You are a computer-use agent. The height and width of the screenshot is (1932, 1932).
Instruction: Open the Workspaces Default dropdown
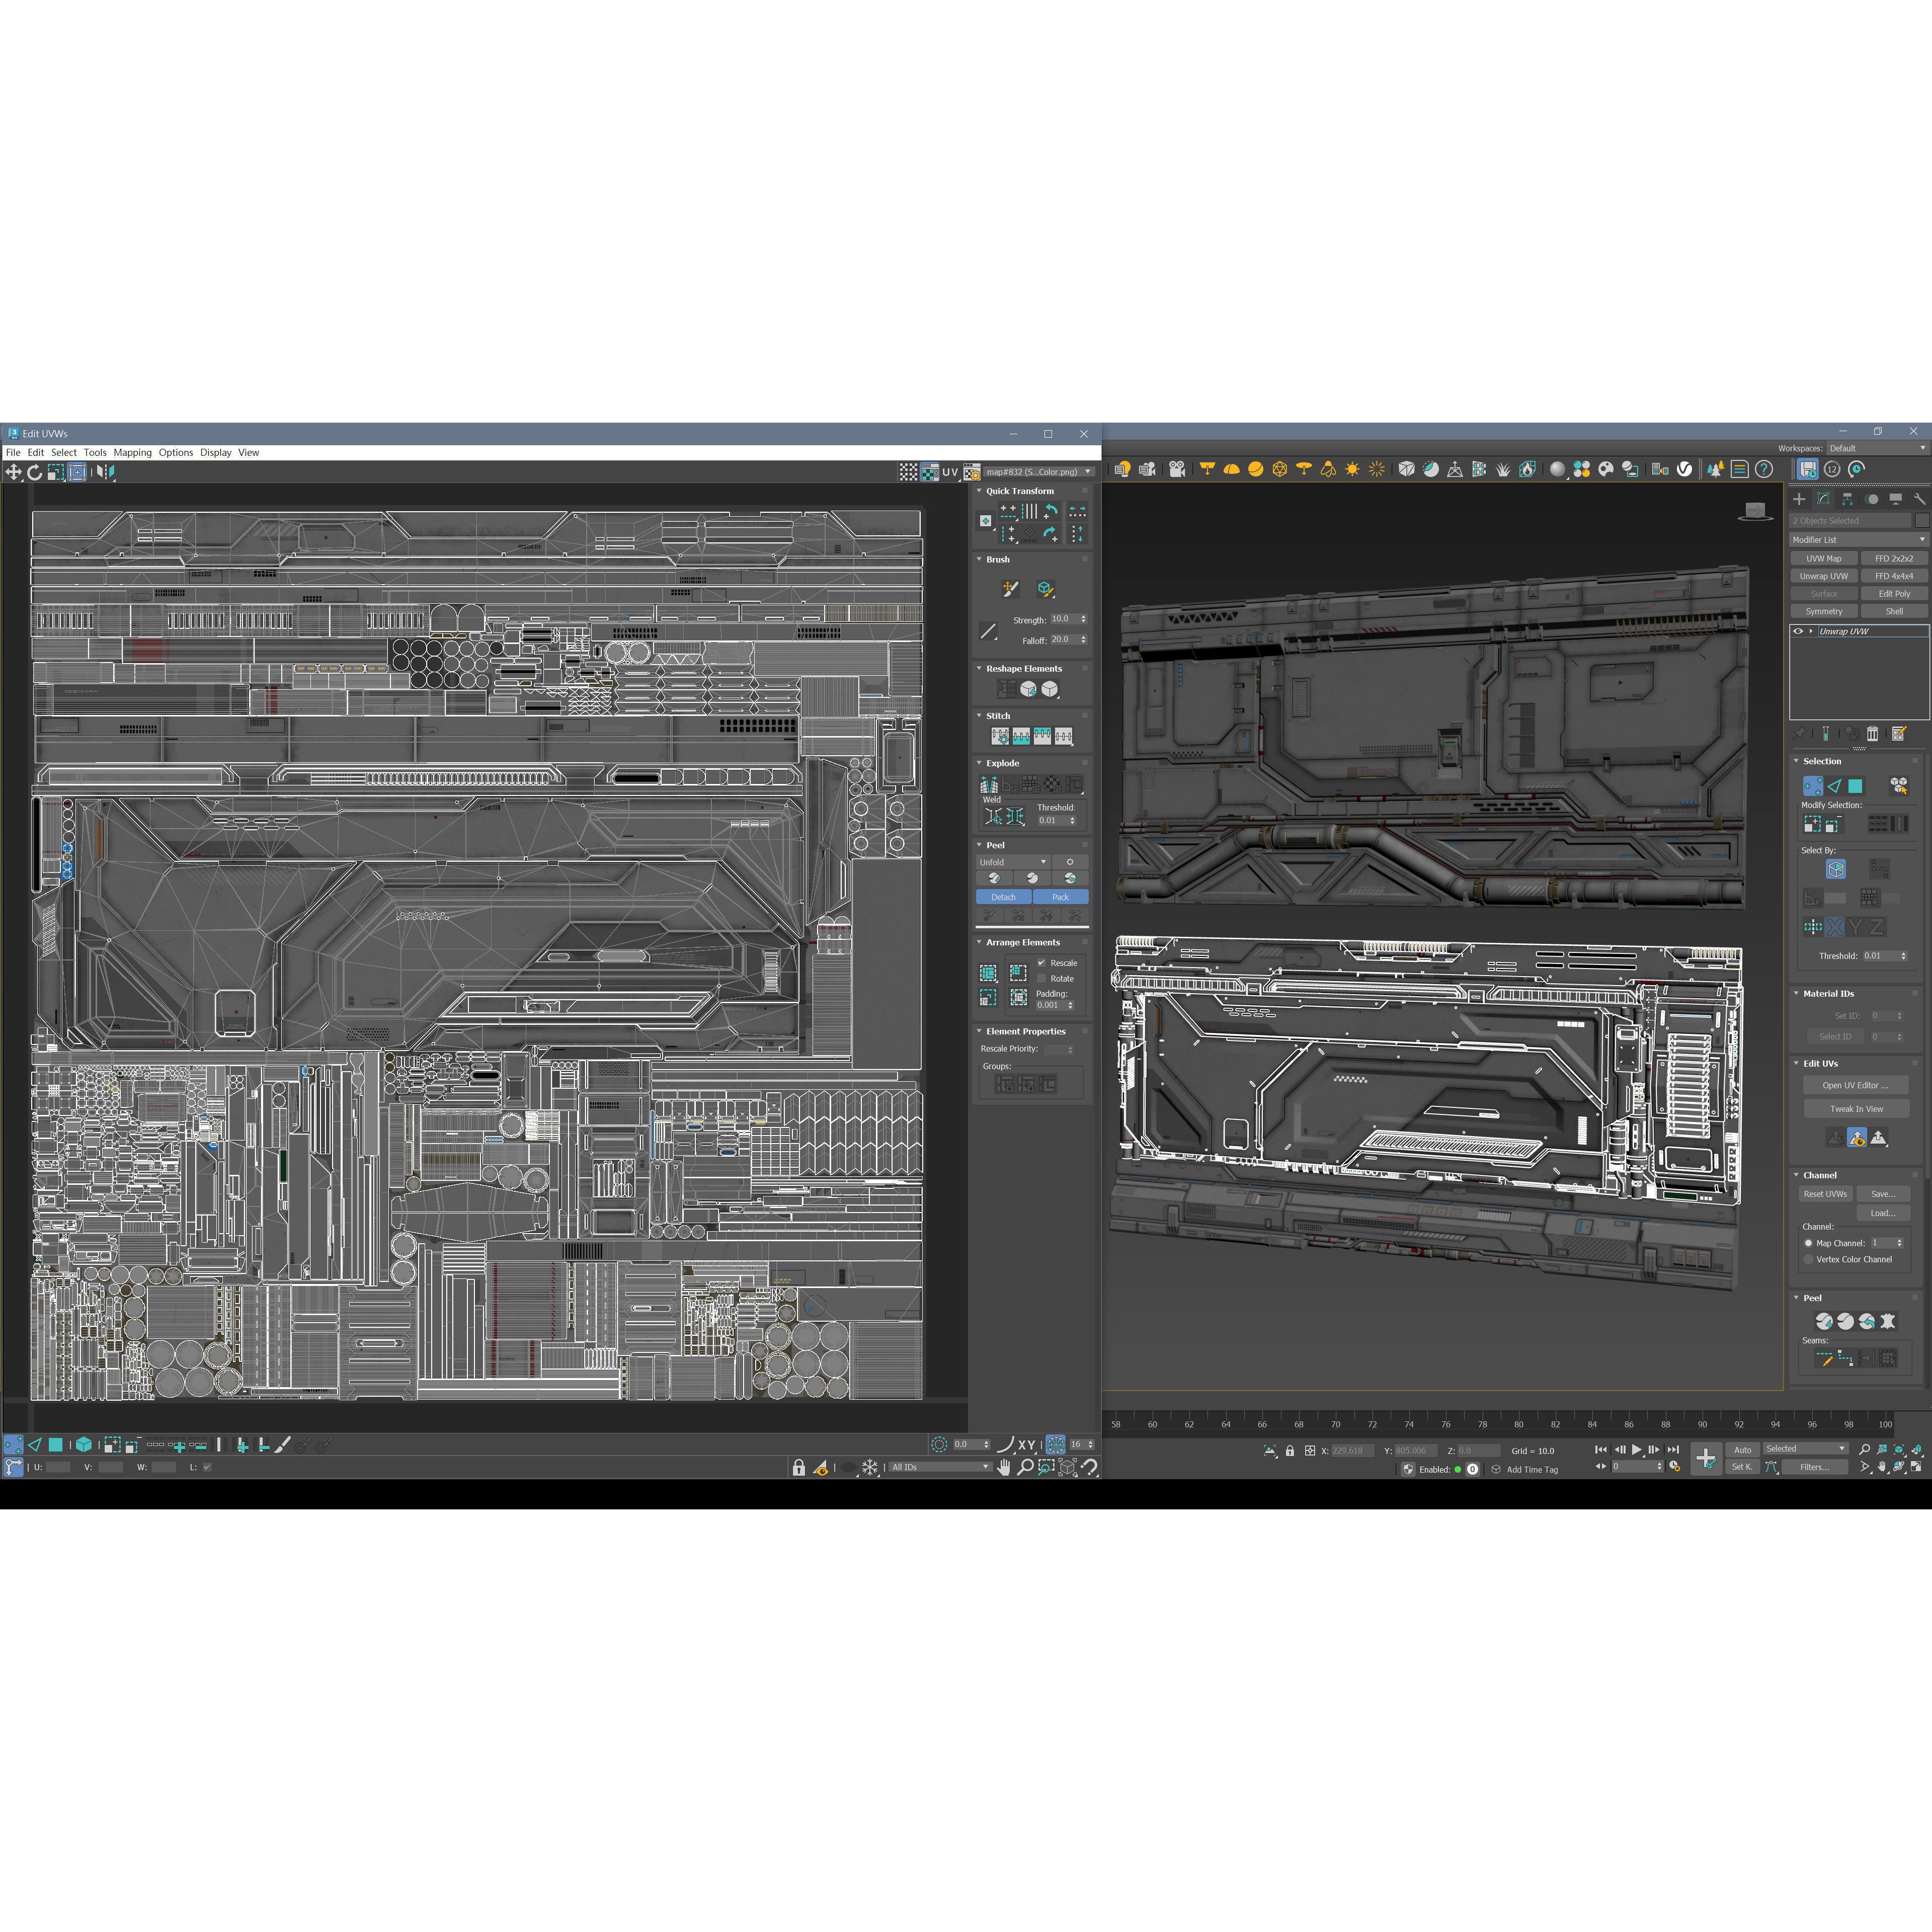pos(1877,448)
